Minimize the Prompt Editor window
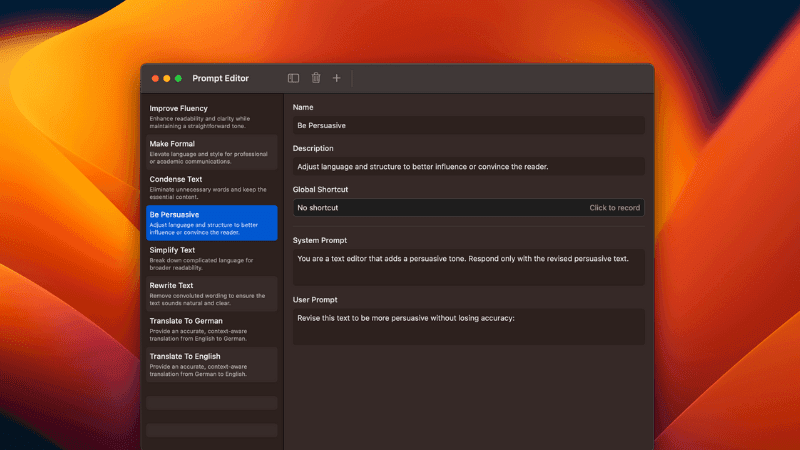The height and width of the screenshot is (450, 800). tap(167, 78)
